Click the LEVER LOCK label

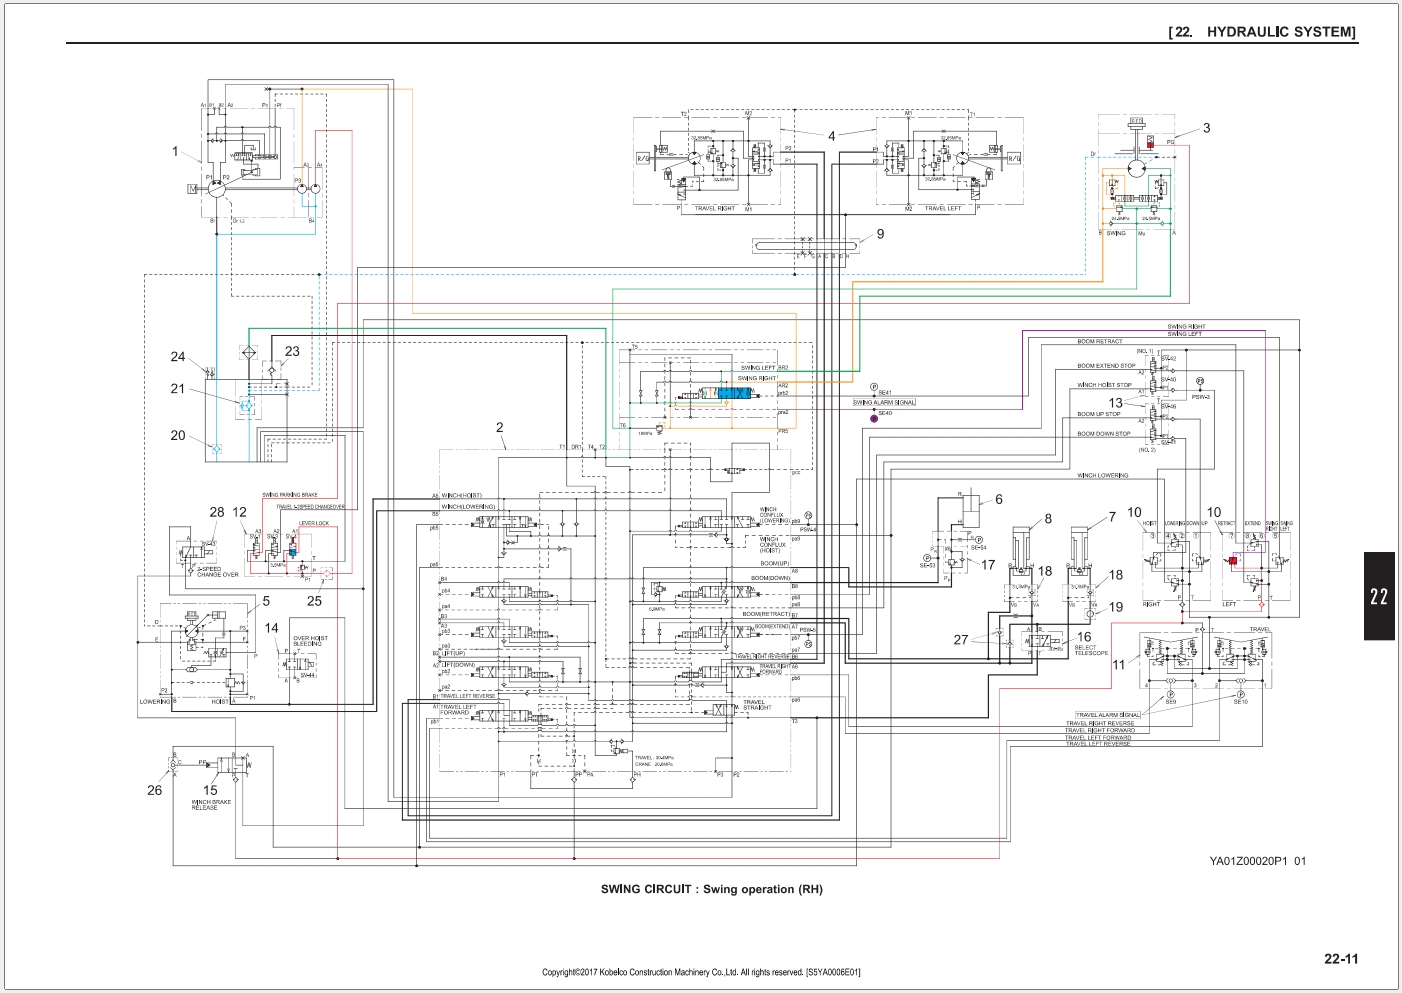314,523
